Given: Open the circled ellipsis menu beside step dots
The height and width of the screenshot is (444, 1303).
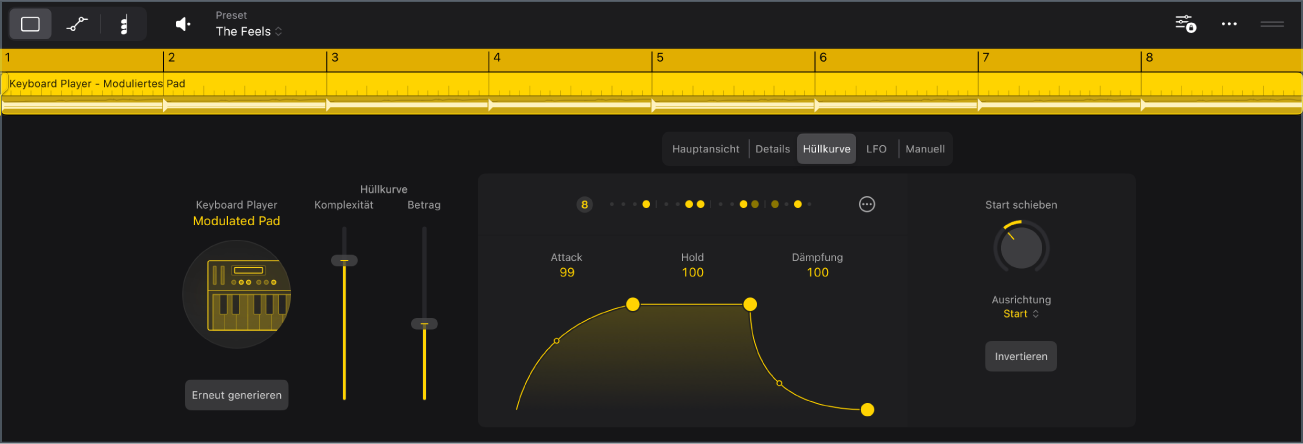Looking at the screenshot, I should 867,204.
